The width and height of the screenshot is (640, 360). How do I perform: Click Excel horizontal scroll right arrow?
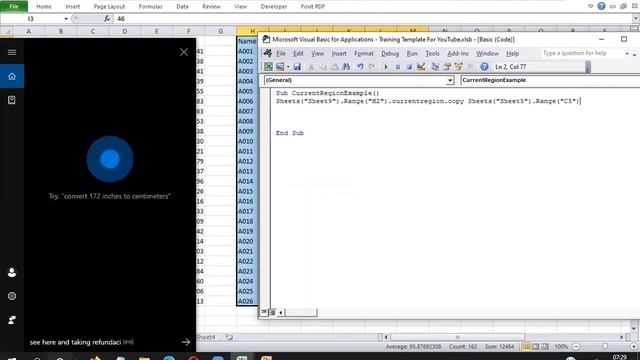(x=622, y=337)
